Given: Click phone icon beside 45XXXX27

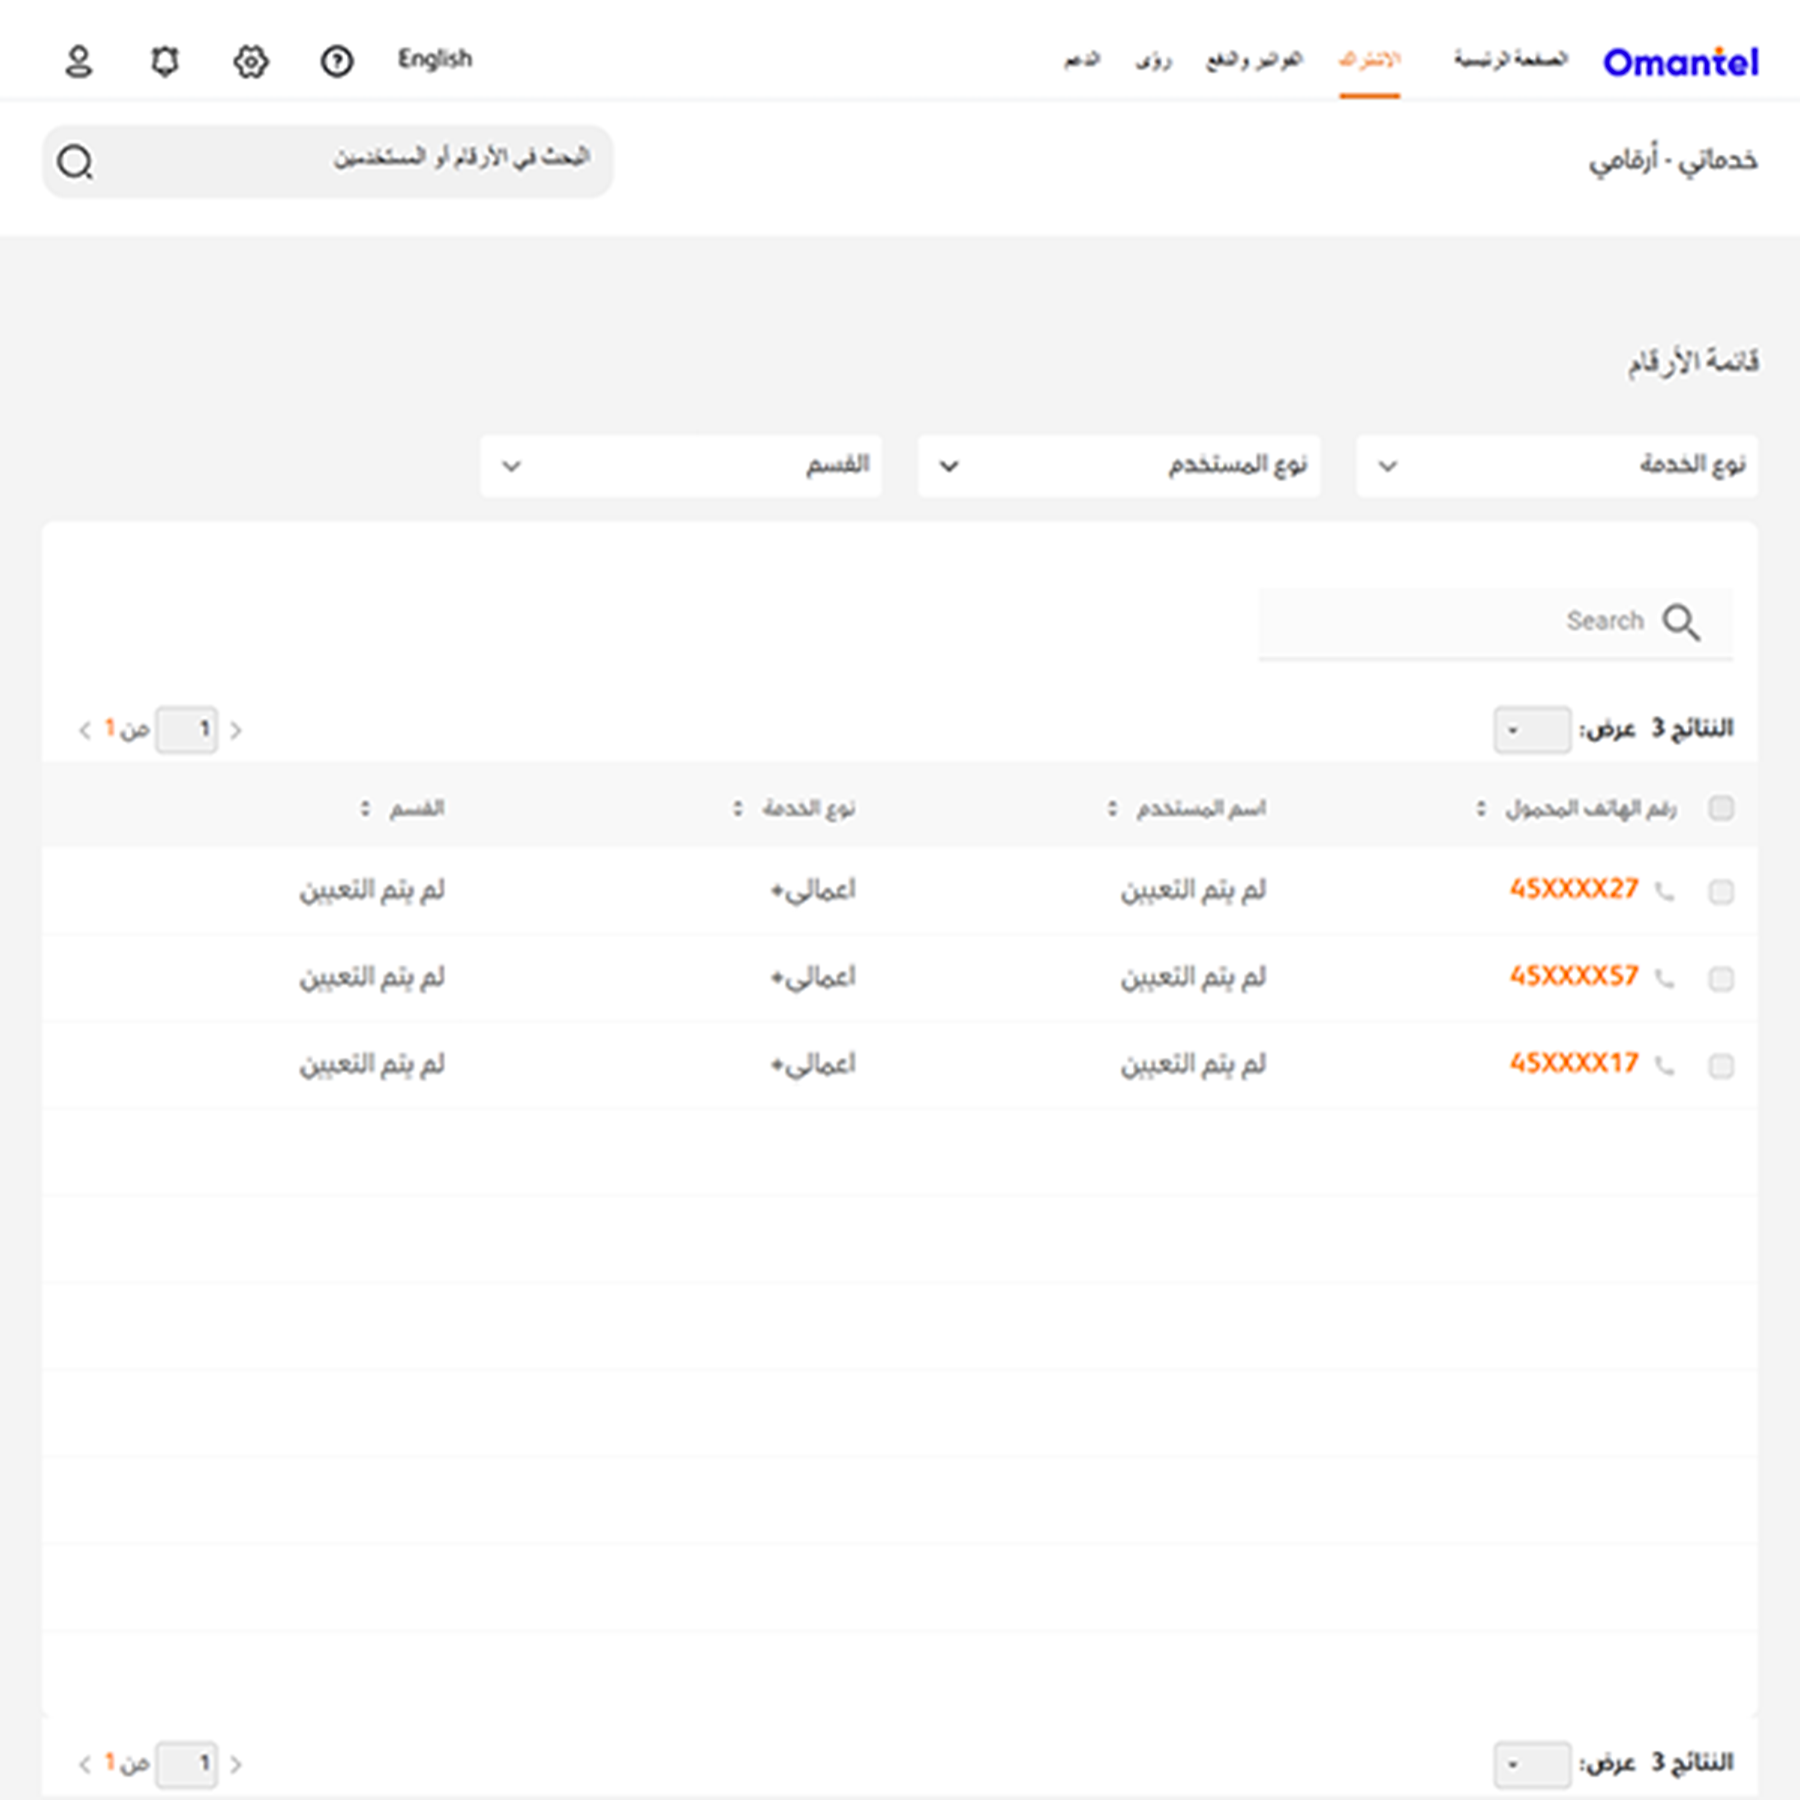Looking at the screenshot, I should 1664,891.
